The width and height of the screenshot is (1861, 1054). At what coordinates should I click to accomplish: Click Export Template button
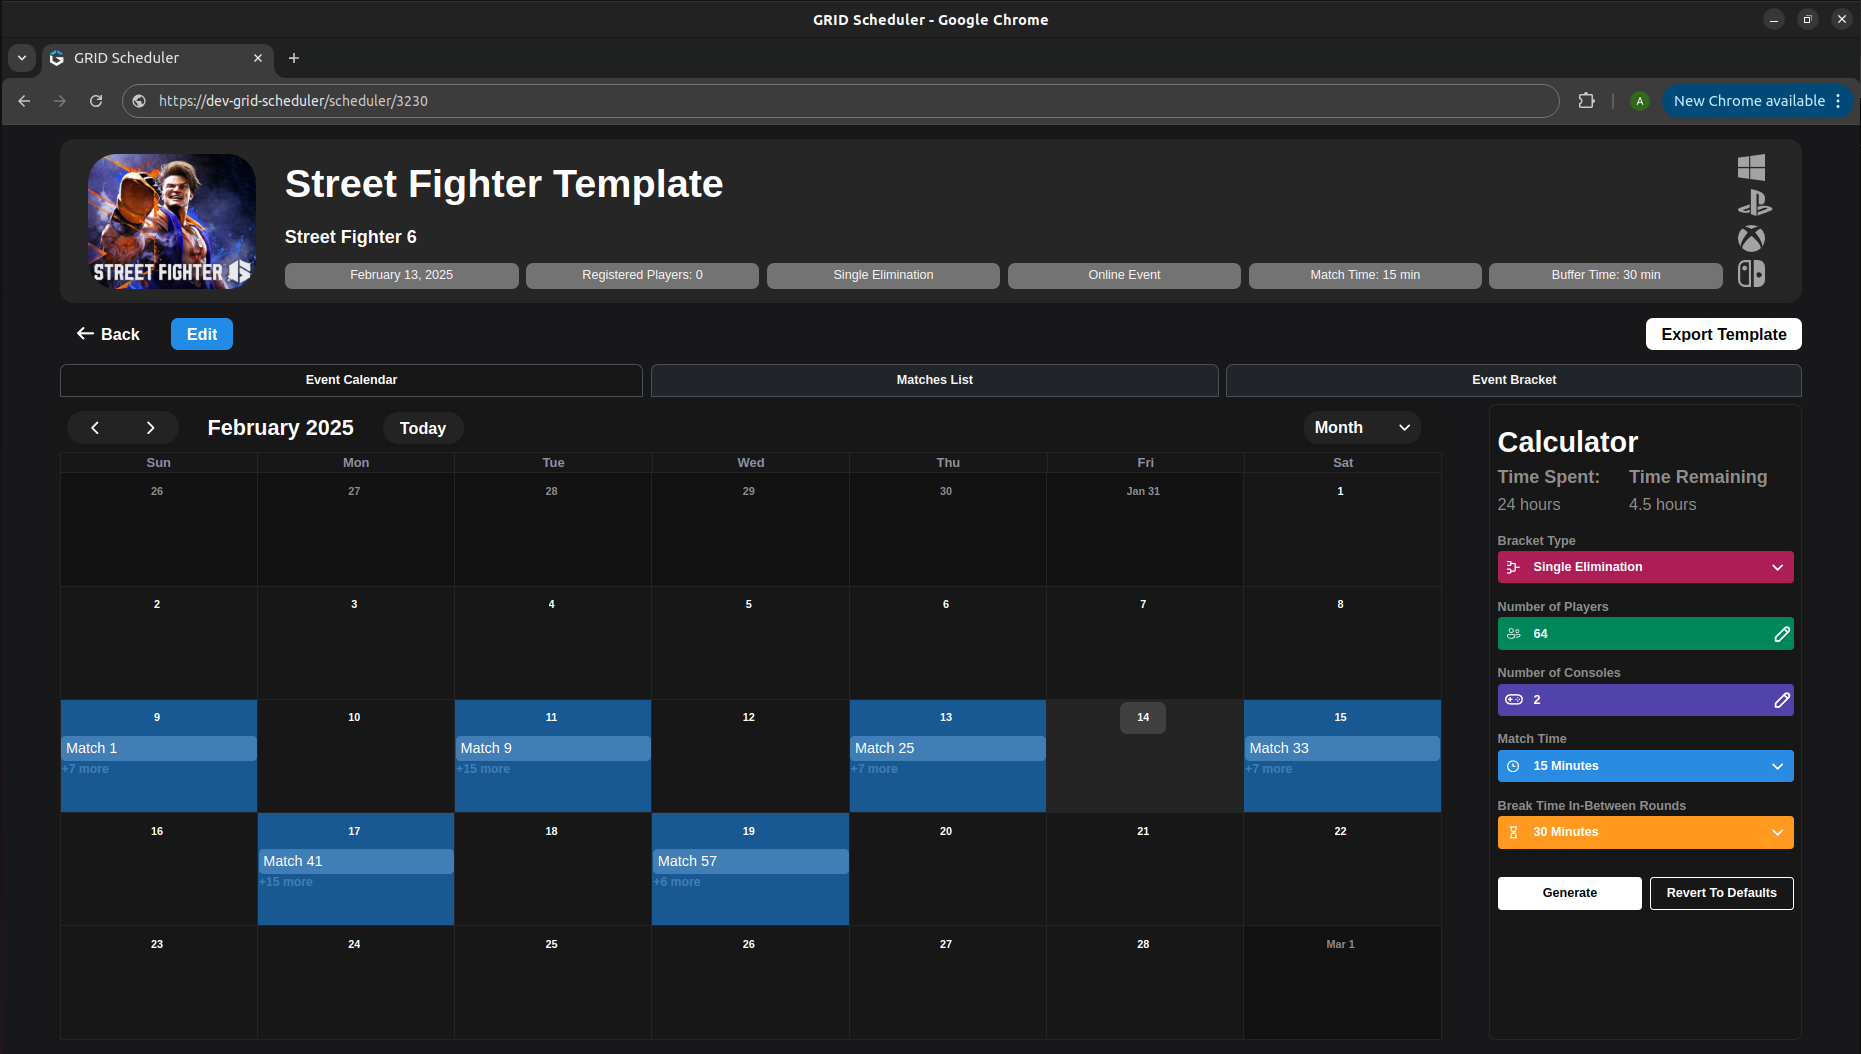point(1722,334)
